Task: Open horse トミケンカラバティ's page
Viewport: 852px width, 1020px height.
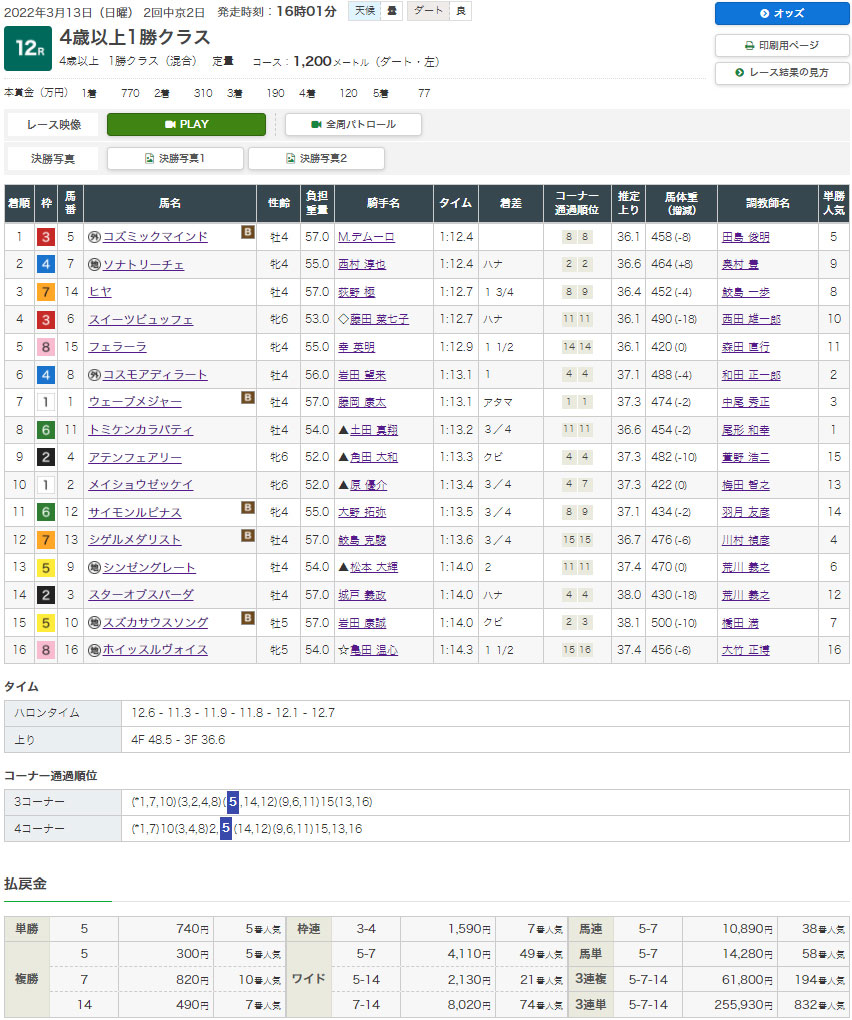Action: 147,430
